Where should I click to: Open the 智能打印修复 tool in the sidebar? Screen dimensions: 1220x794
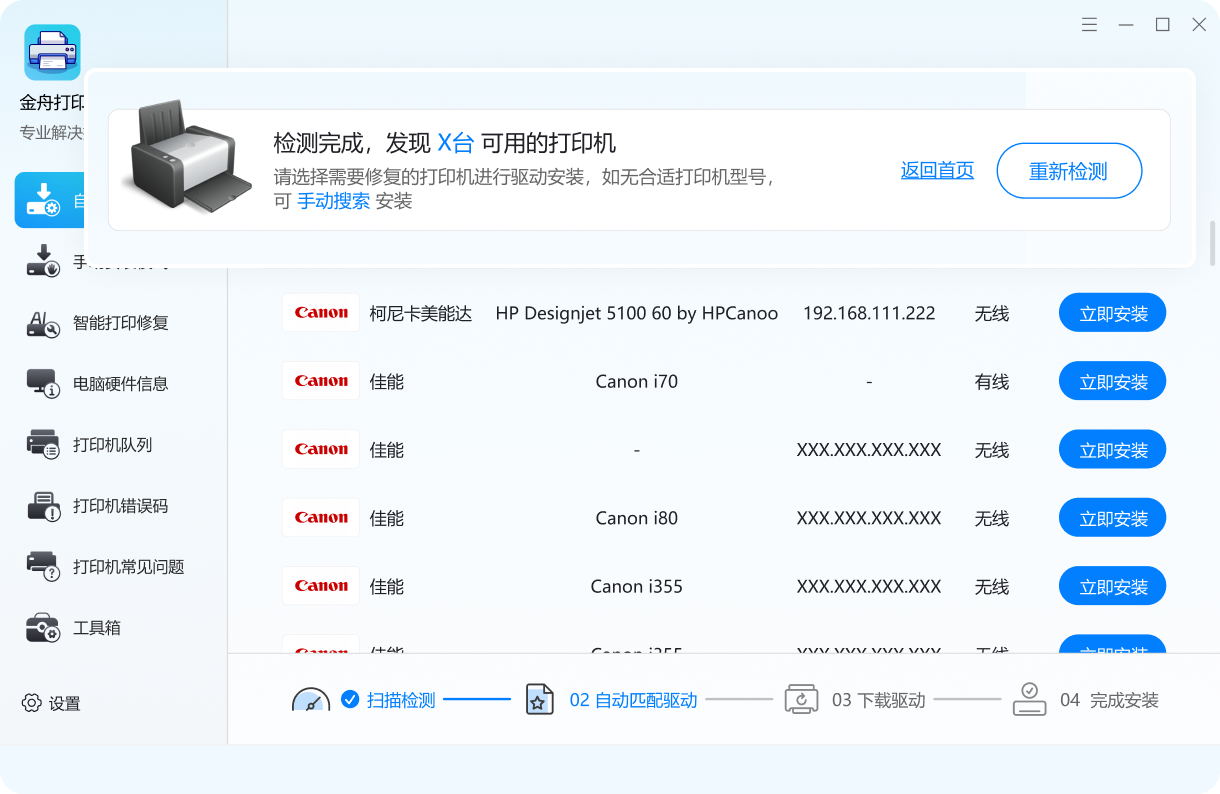click(100, 322)
